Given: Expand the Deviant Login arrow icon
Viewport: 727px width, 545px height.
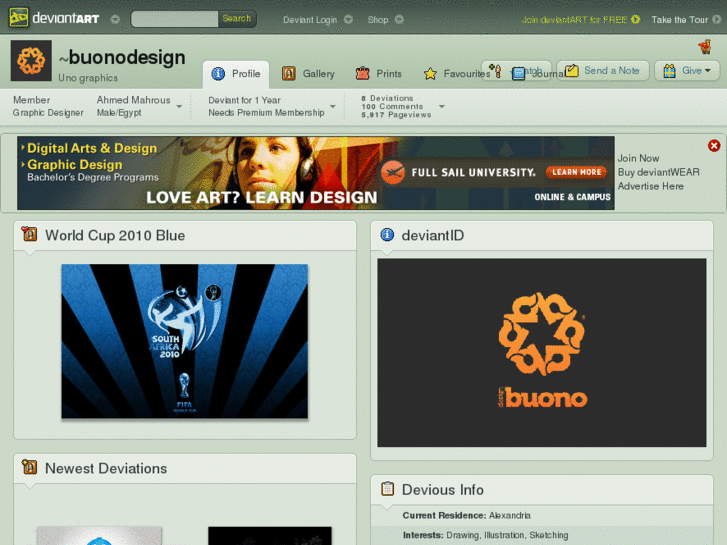Looking at the screenshot, I should point(348,19).
